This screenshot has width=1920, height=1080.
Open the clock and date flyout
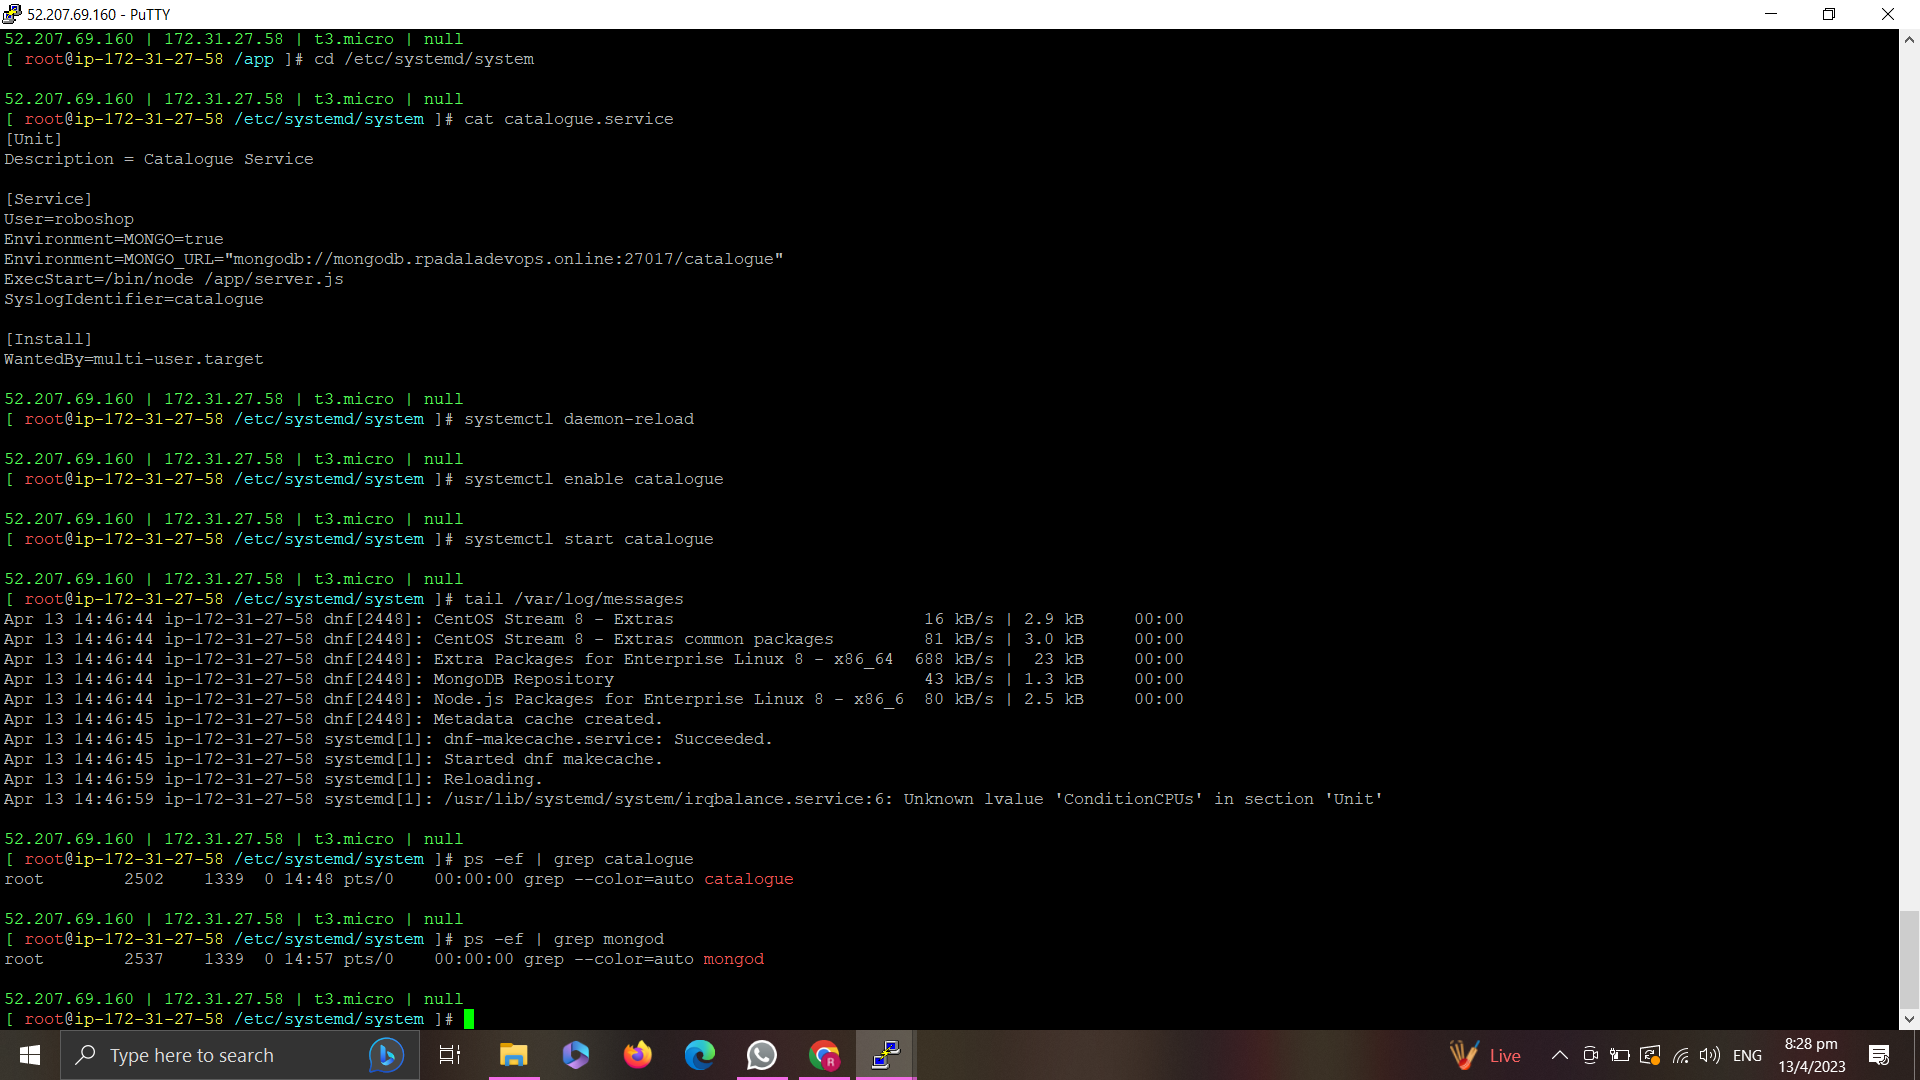[x=1811, y=1055]
